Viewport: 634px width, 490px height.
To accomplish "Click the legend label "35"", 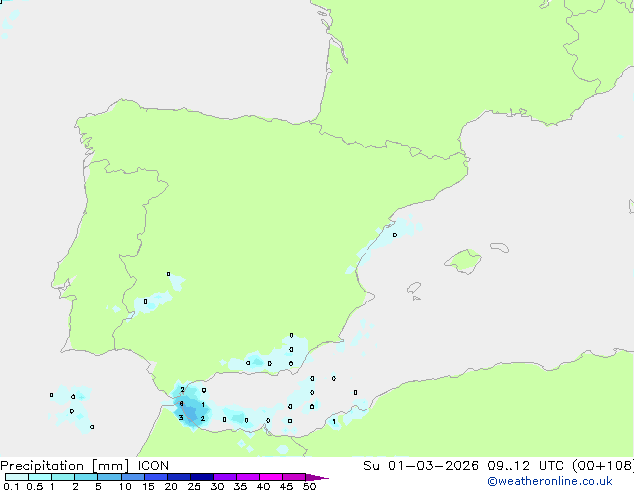I will 240,486.
